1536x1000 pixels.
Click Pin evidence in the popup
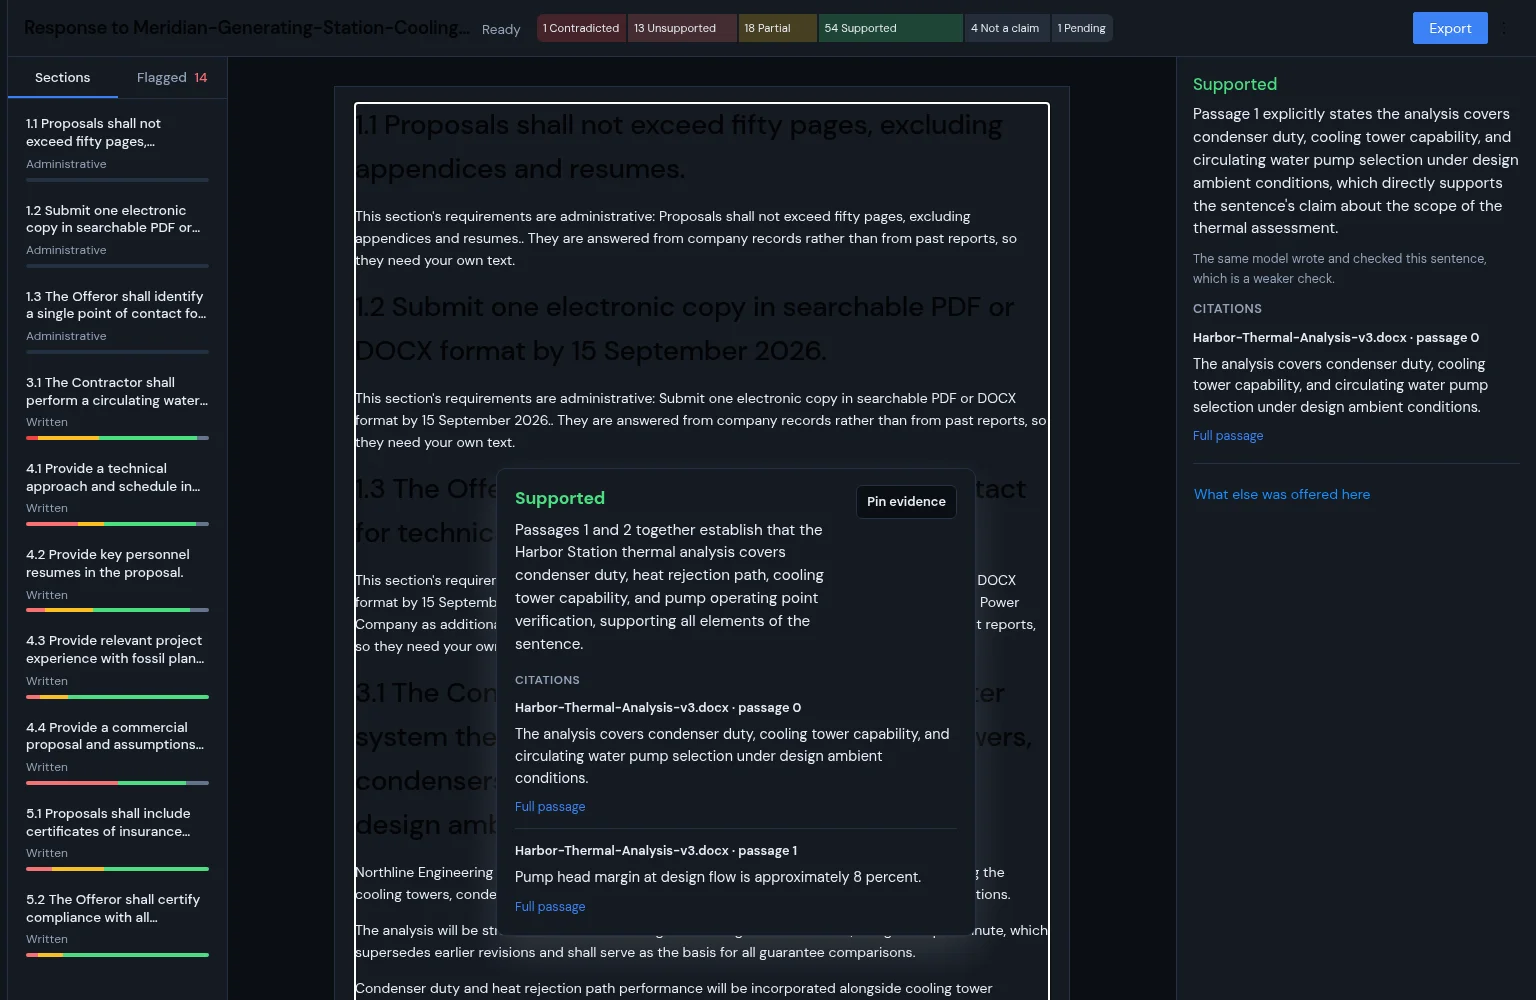906,501
